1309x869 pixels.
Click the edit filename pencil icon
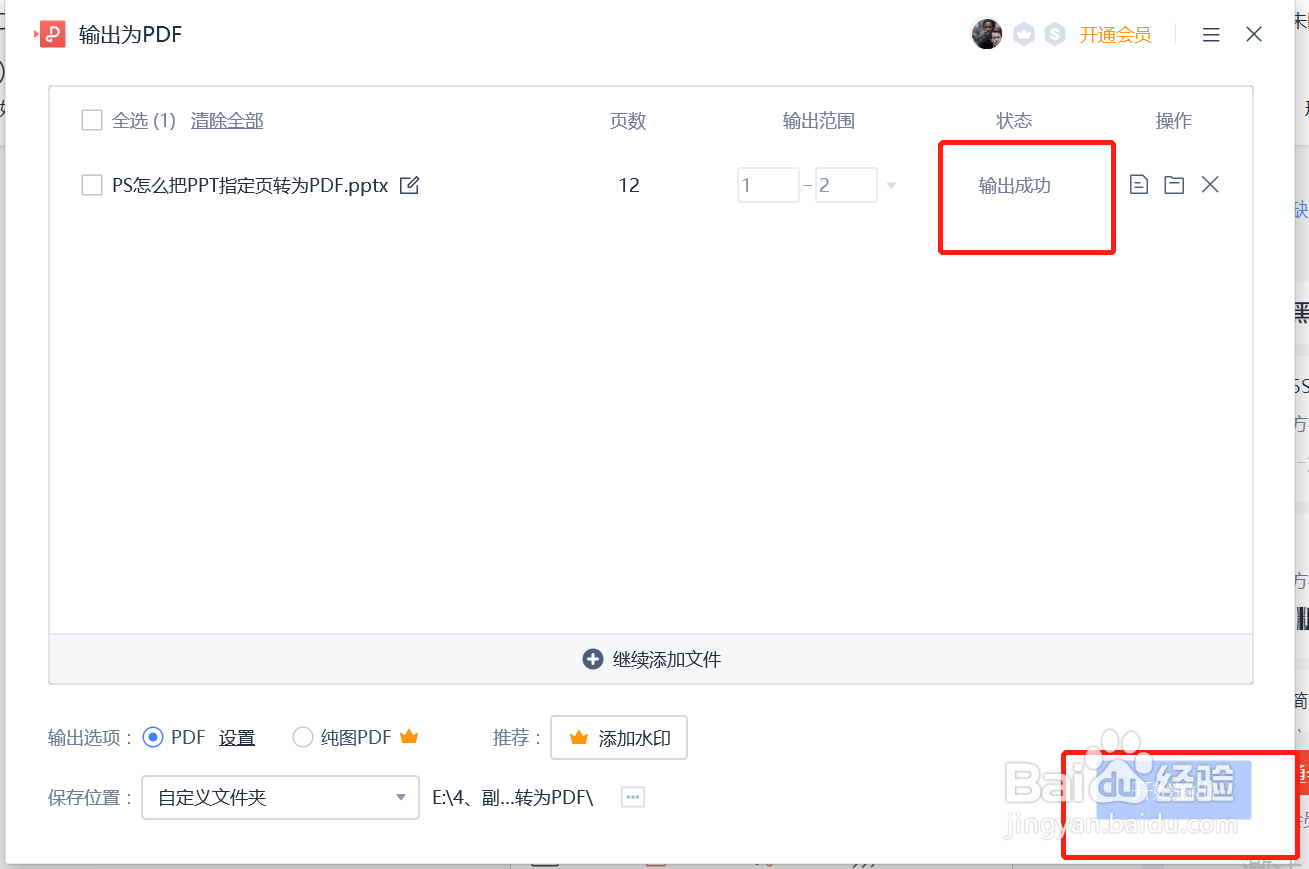coord(409,185)
